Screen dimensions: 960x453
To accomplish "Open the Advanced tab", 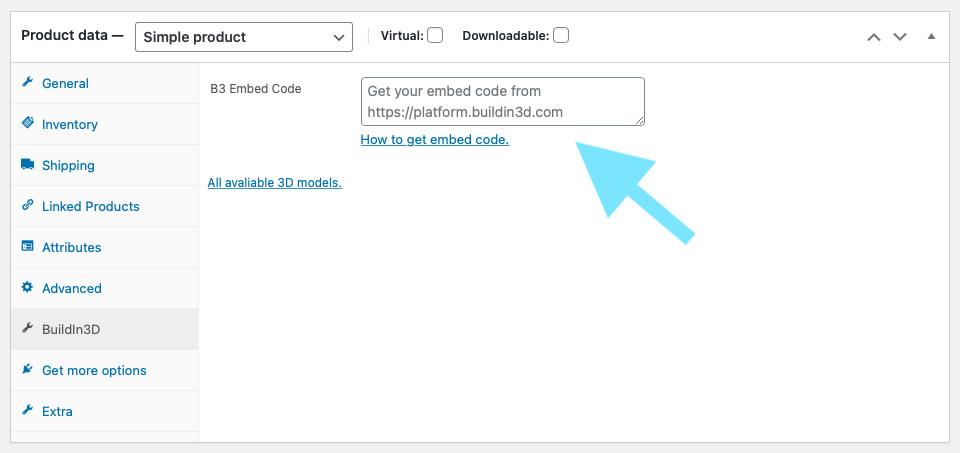I will [x=105, y=288].
